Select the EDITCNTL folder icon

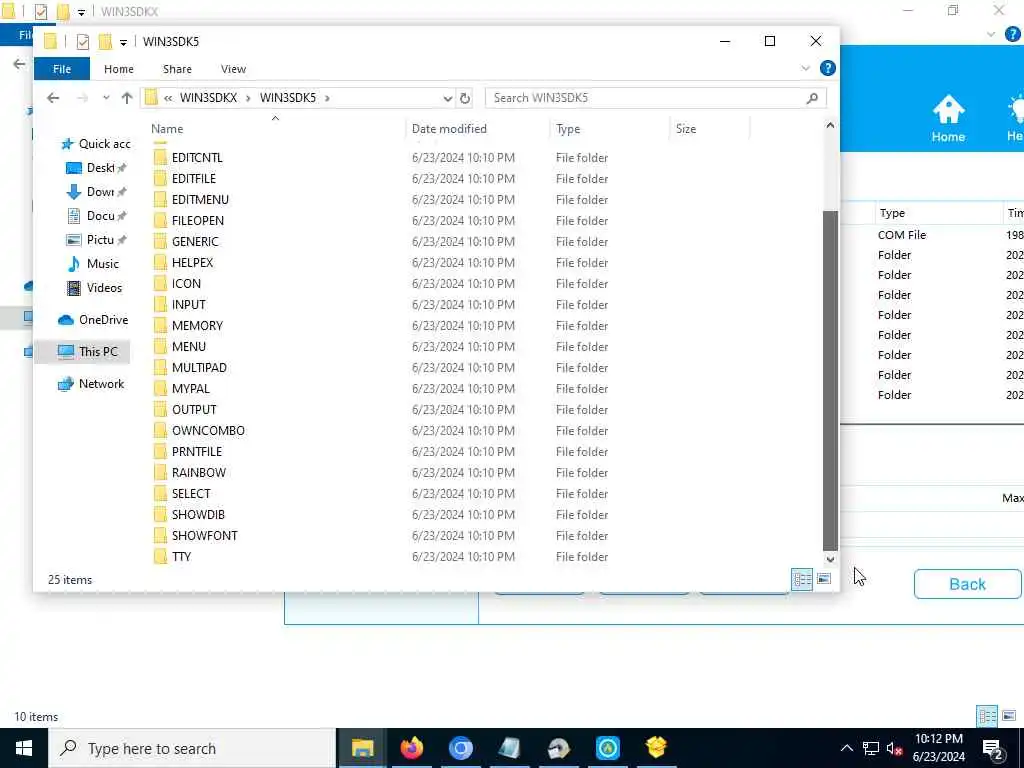(x=160, y=158)
